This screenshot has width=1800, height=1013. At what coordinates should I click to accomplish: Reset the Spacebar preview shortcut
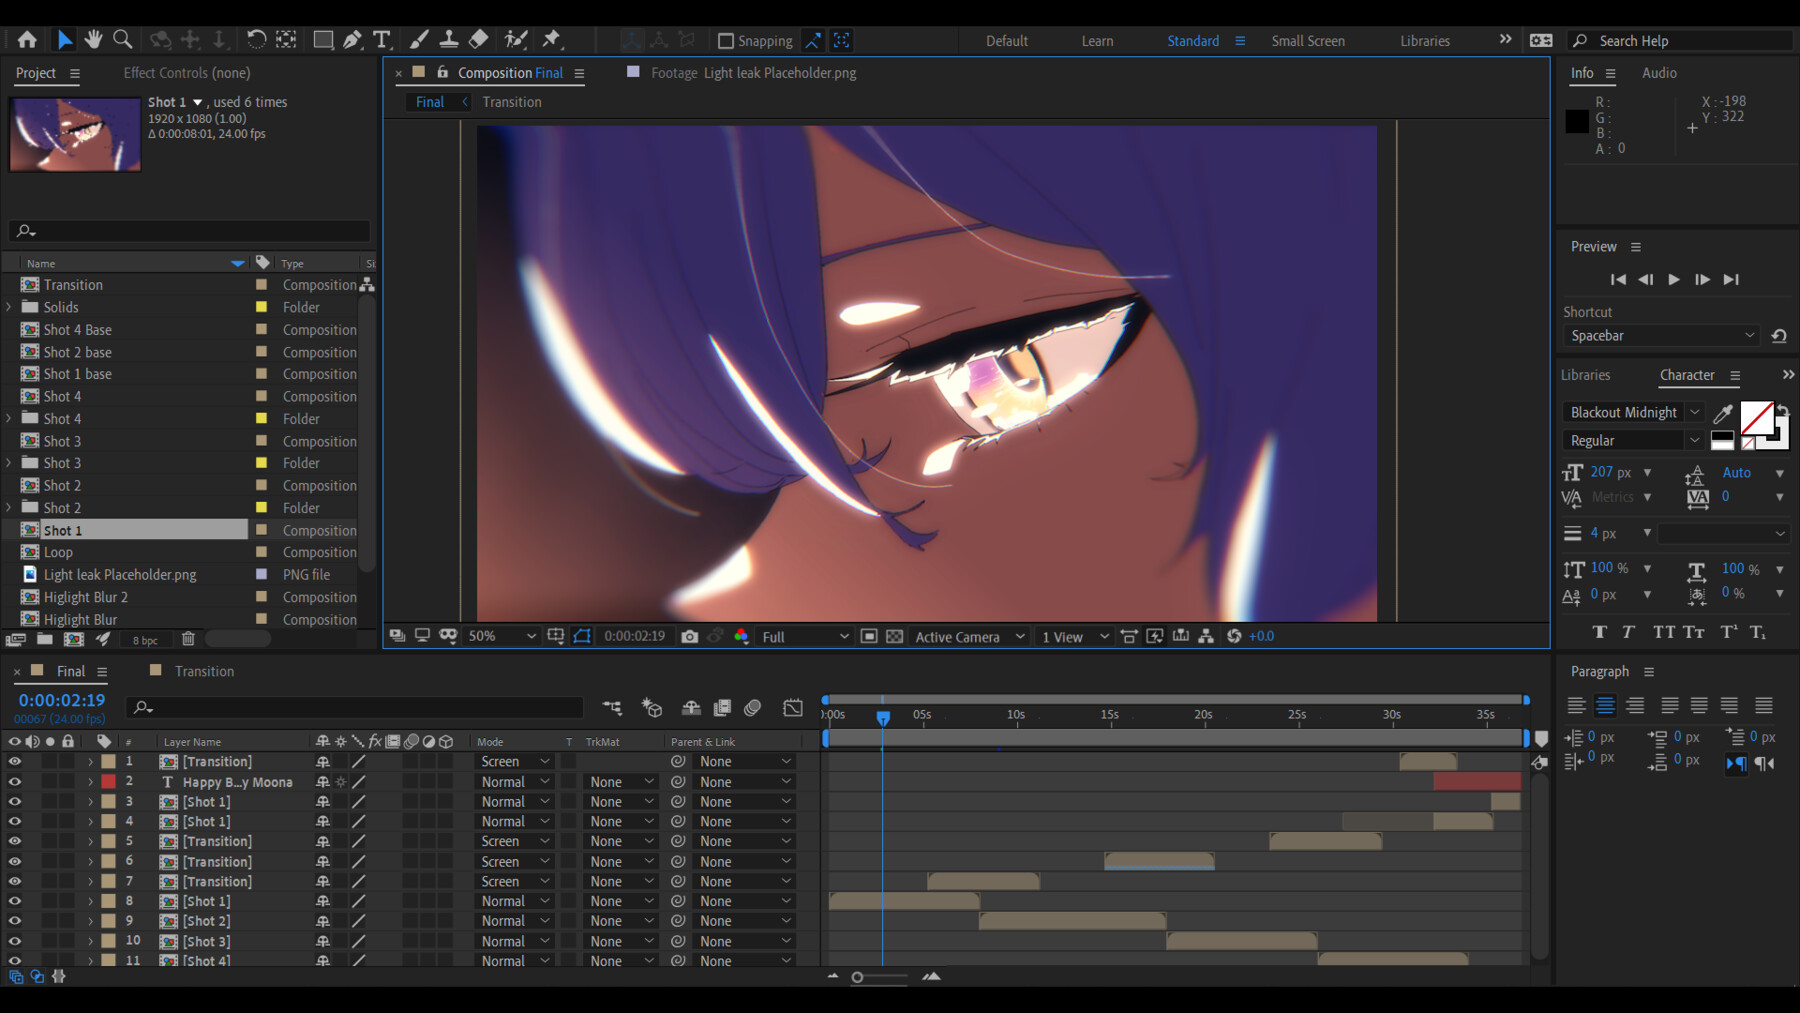coord(1779,336)
